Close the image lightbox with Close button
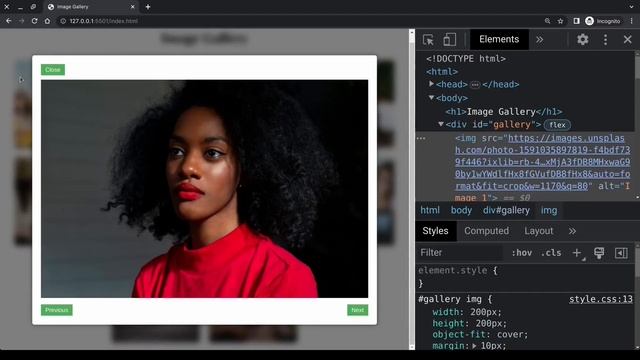 (53, 70)
